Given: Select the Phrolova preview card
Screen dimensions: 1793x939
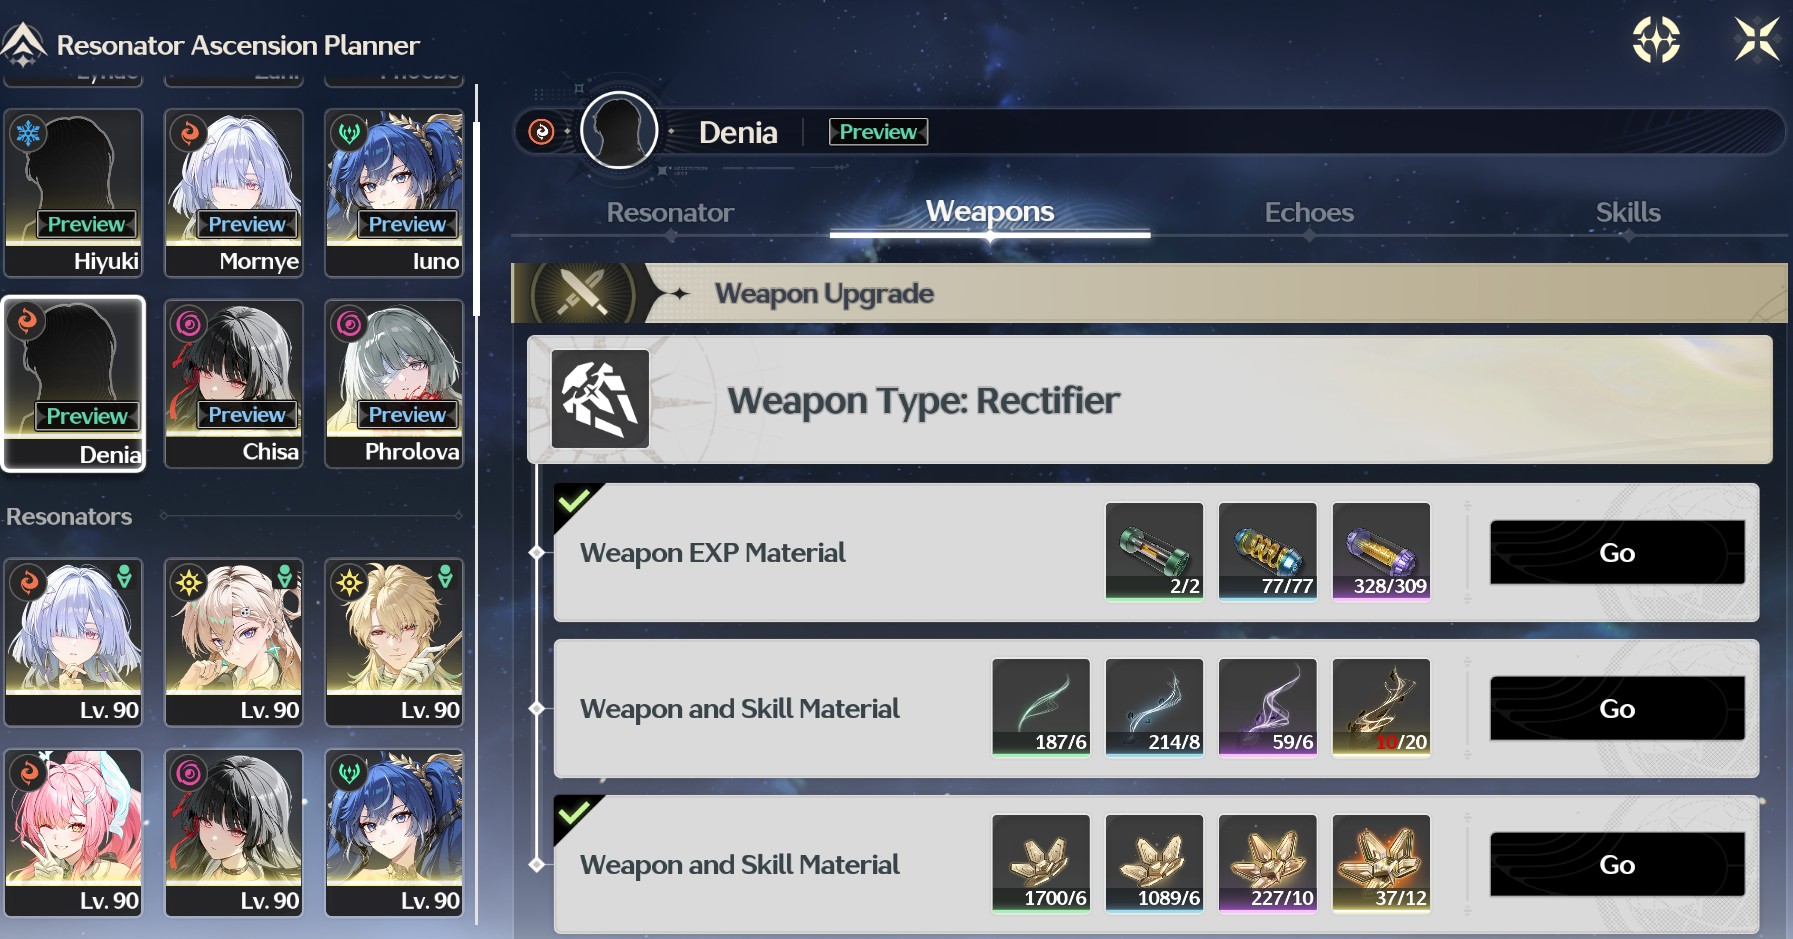Looking at the screenshot, I should [394, 383].
